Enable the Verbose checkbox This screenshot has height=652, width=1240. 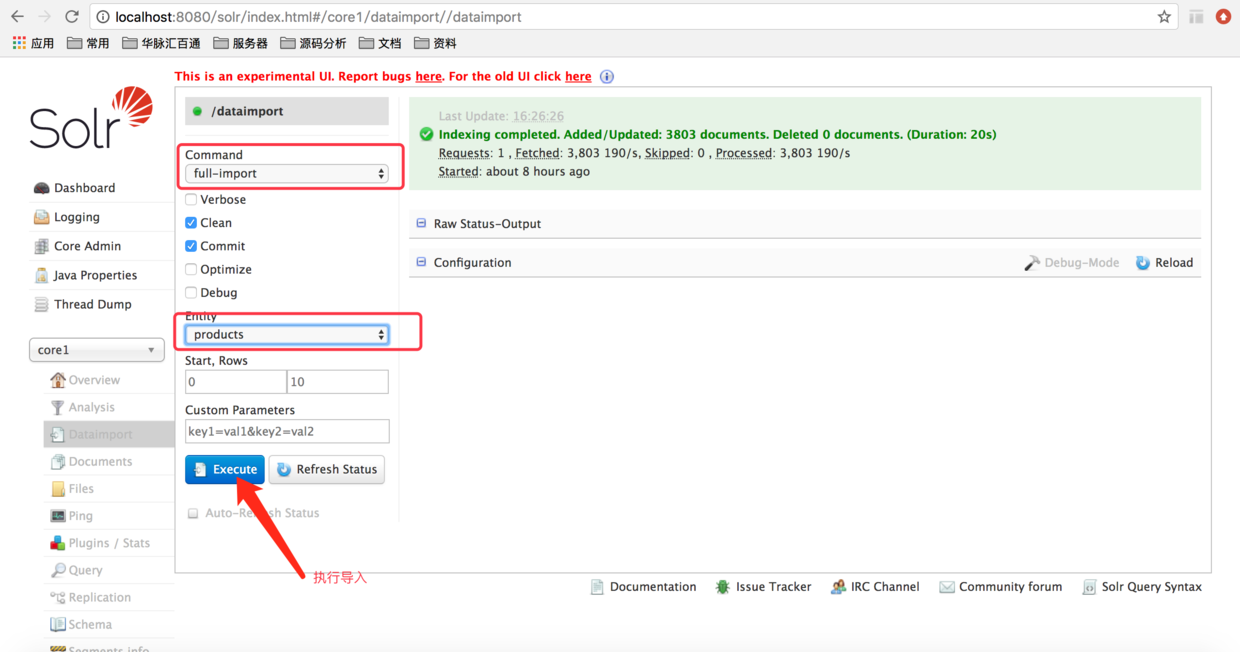pyautogui.click(x=191, y=199)
